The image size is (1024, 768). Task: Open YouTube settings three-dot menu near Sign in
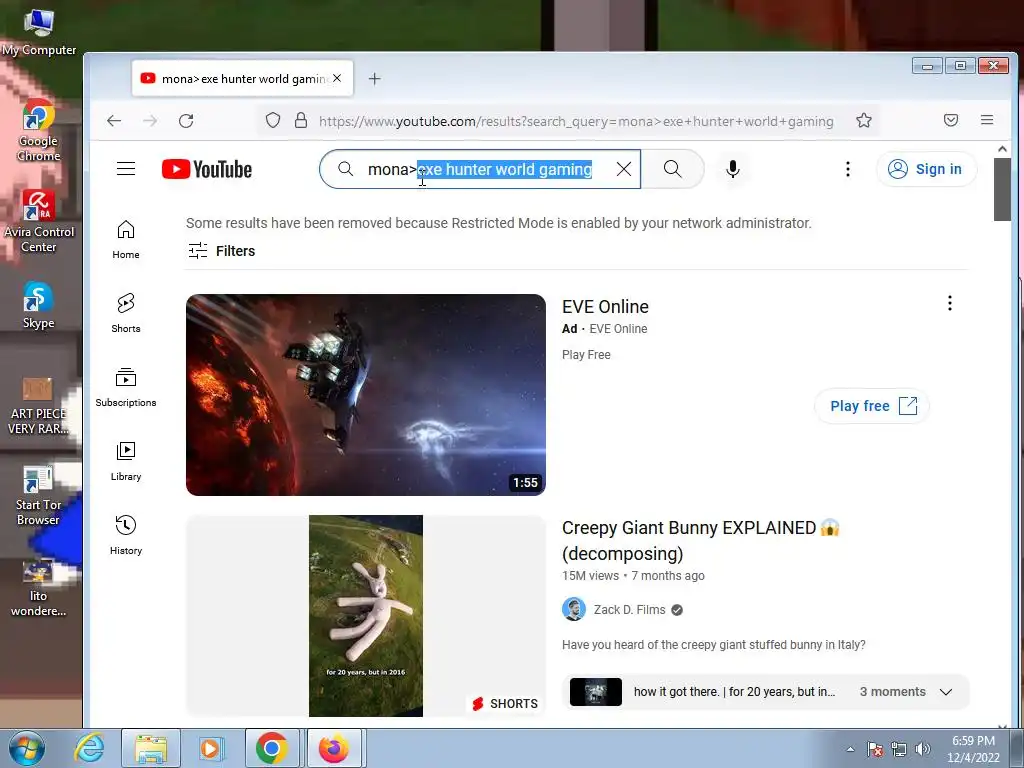(848, 169)
